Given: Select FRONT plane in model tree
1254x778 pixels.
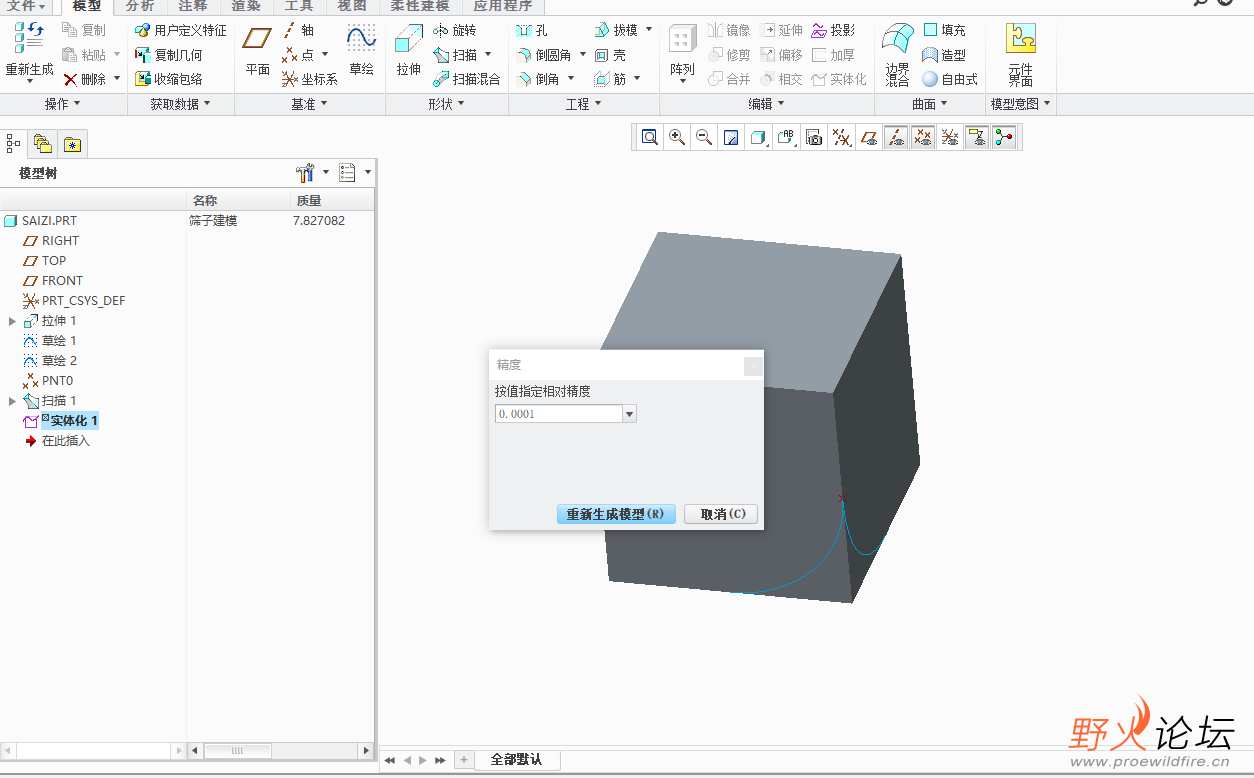Looking at the screenshot, I should coord(53,281).
